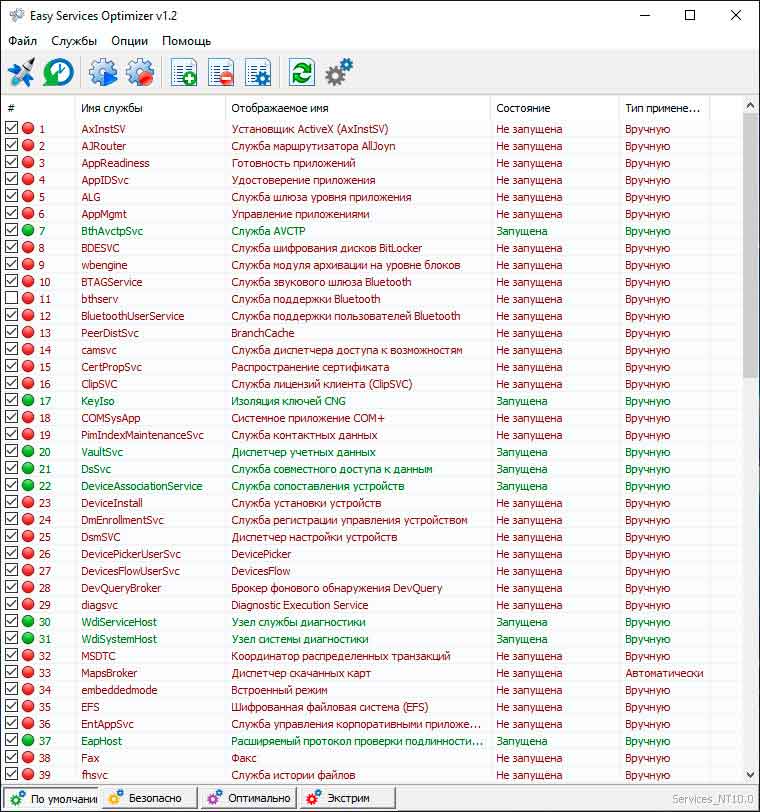Click the DevicesFlow display name
The width and height of the screenshot is (760, 812).
click(260, 571)
